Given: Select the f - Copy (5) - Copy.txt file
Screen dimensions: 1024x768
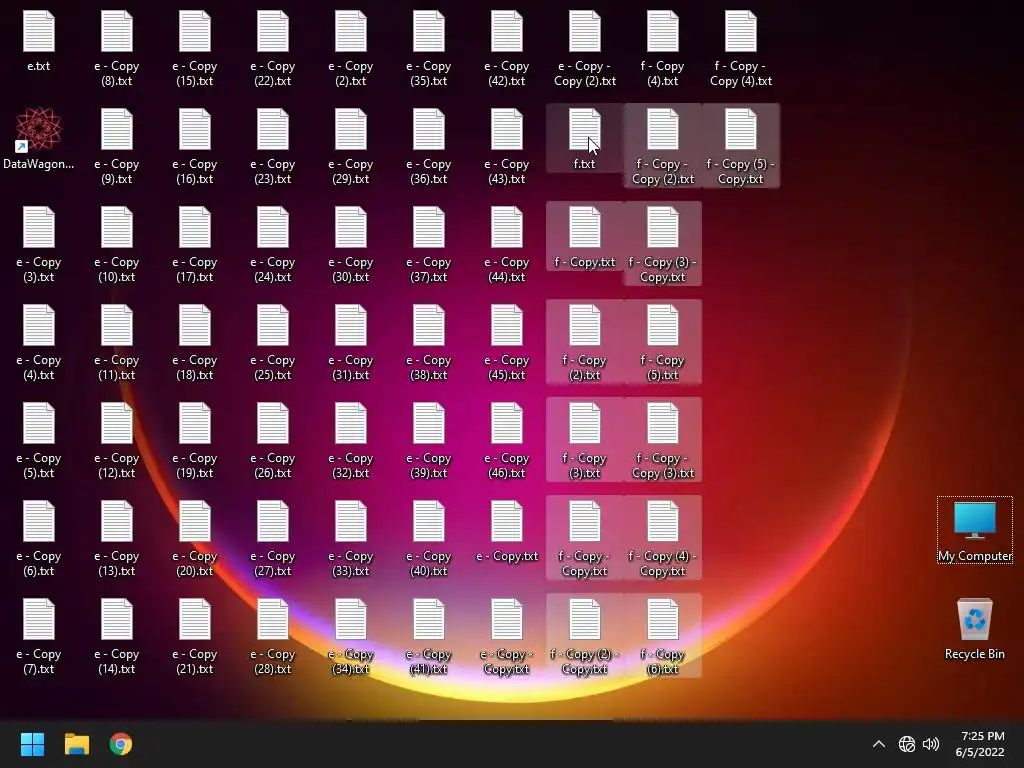Looking at the screenshot, I should (x=741, y=146).
